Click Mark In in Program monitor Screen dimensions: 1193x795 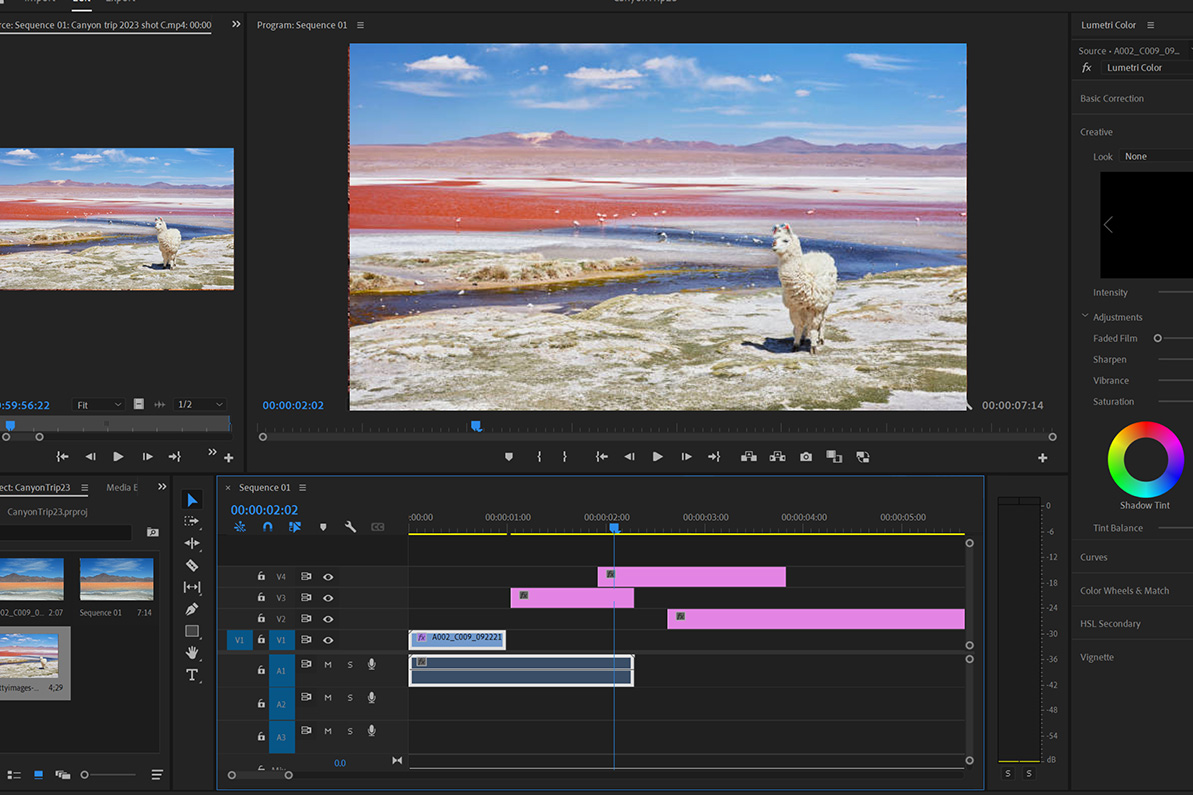point(539,456)
